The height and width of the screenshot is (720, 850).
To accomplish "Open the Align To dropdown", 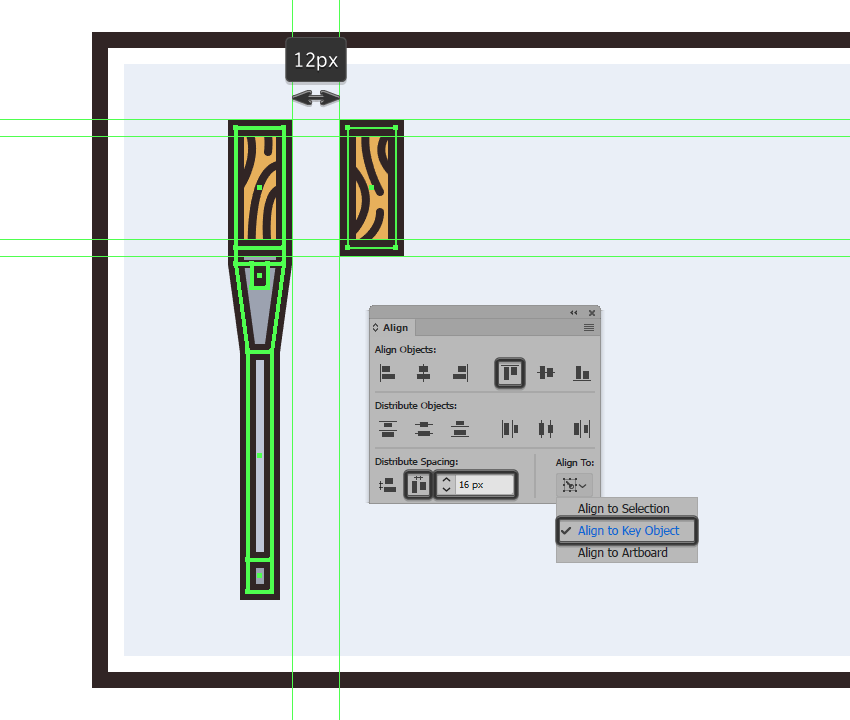I will point(574,485).
